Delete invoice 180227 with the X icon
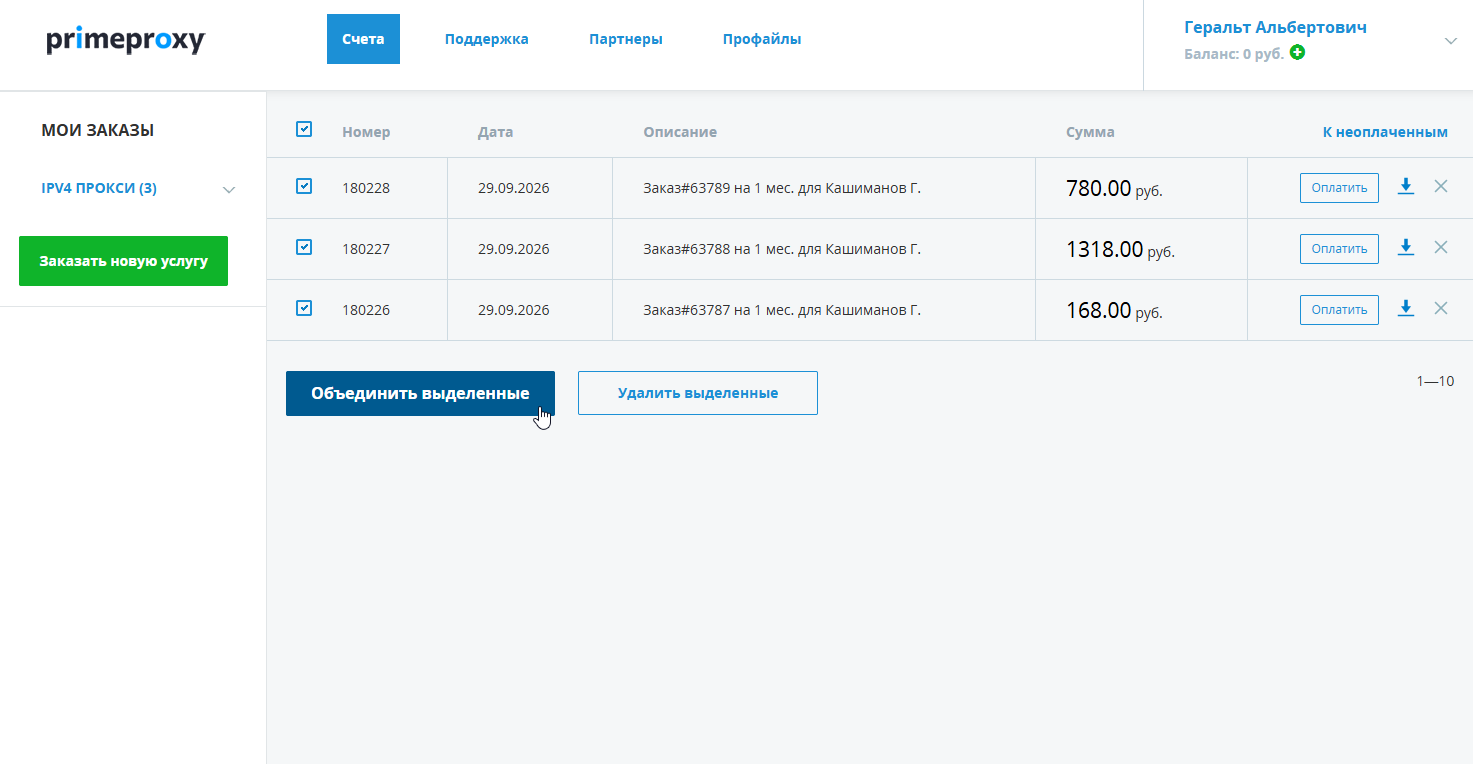 tap(1441, 247)
